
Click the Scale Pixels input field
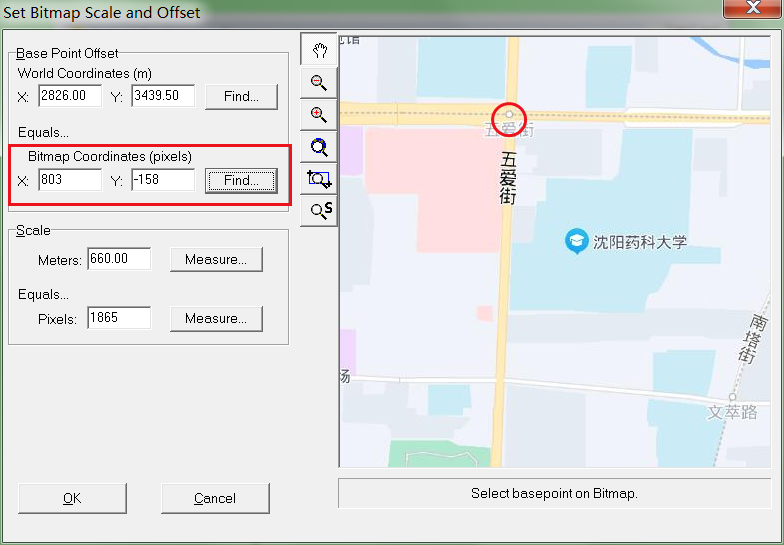click(x=119, y=319)
